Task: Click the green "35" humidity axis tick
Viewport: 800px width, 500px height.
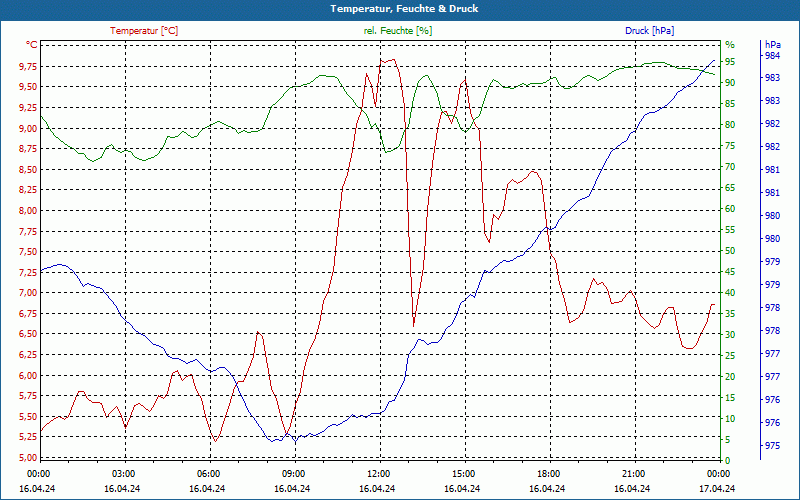Action: click(730, 314)
